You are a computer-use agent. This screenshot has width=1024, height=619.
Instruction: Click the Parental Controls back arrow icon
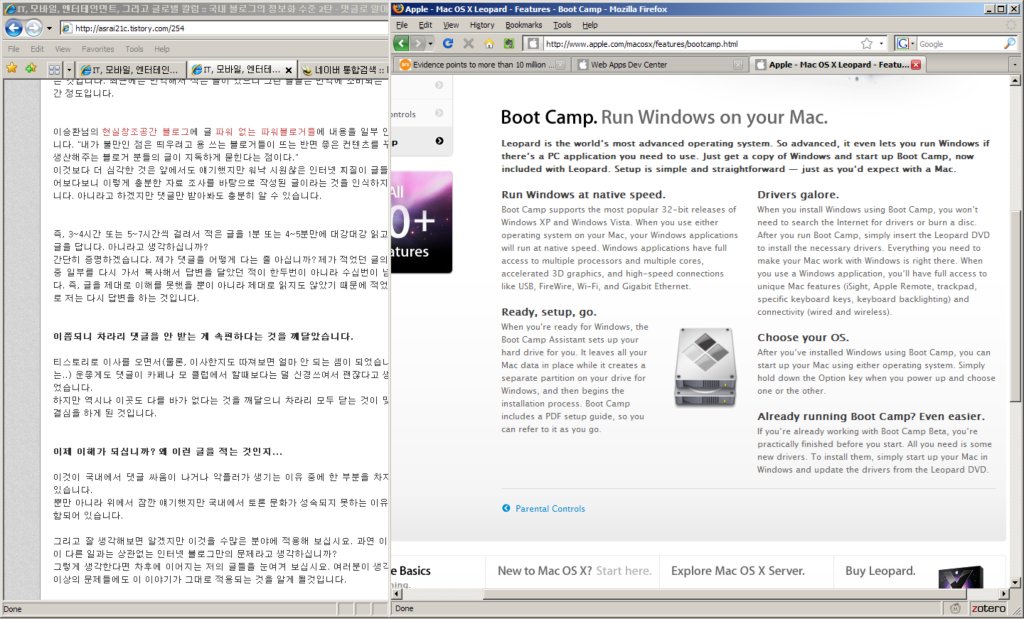506,508
